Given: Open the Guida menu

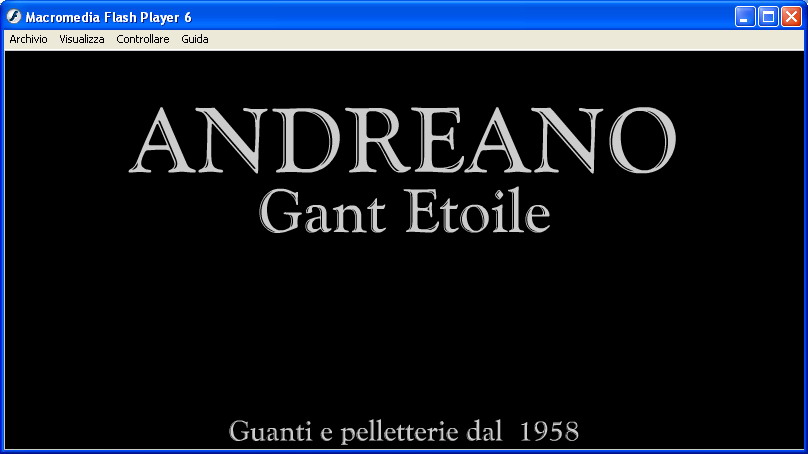Looking at the screenshot, I should click(x=195, y=39).
